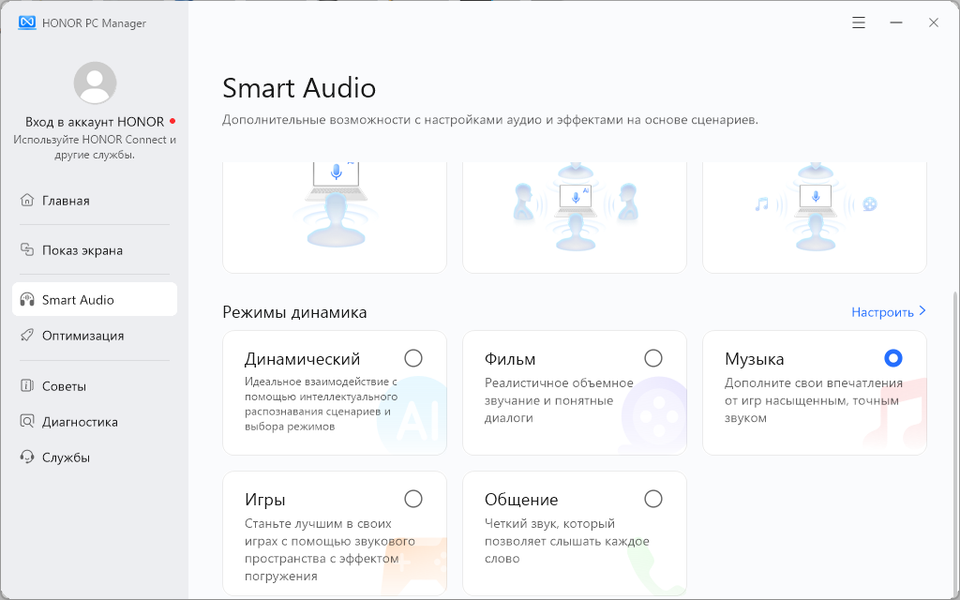Click the Показ экрана screen share icon
Viewport: 960px width, 600px height.
pyautogui.click(x=27, y=250)
